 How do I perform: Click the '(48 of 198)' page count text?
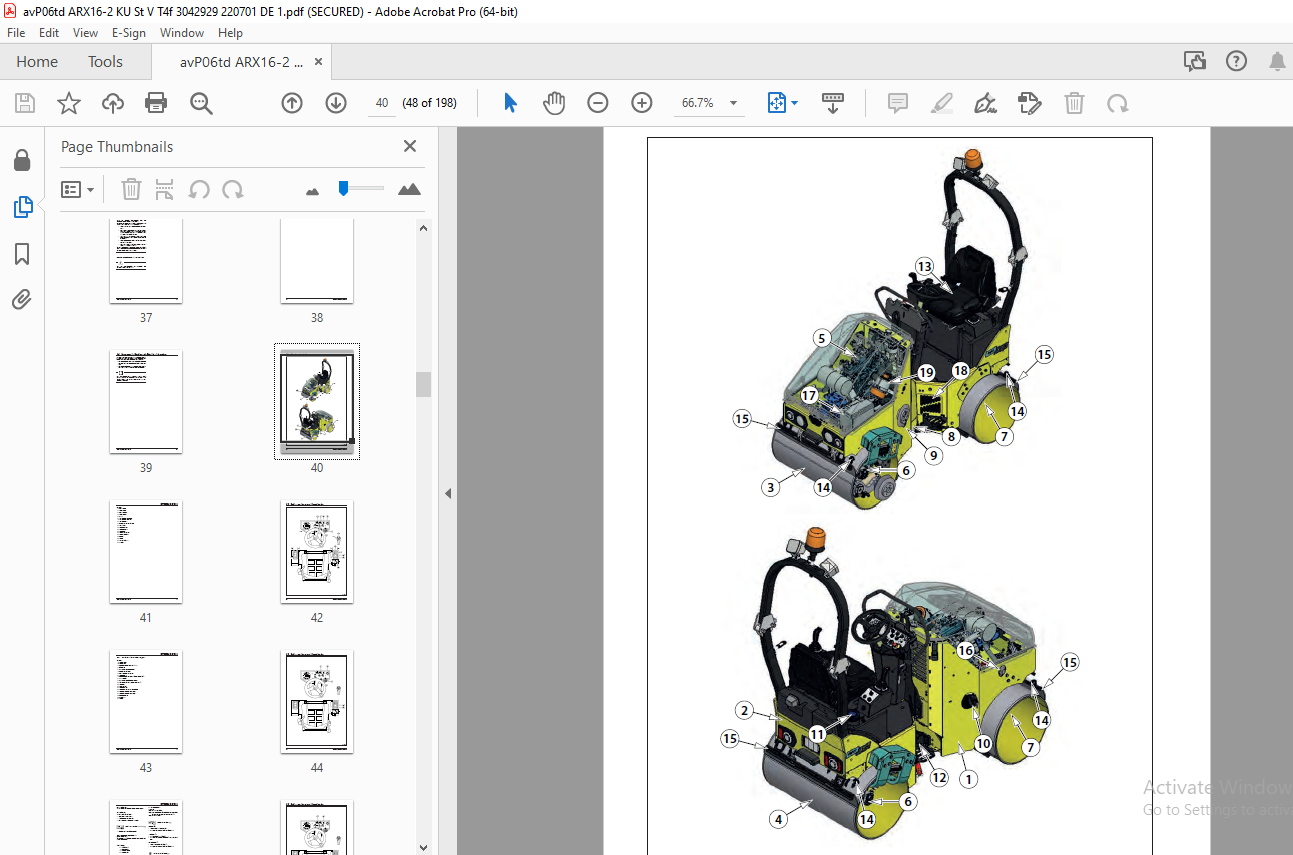tap(430, 103)
